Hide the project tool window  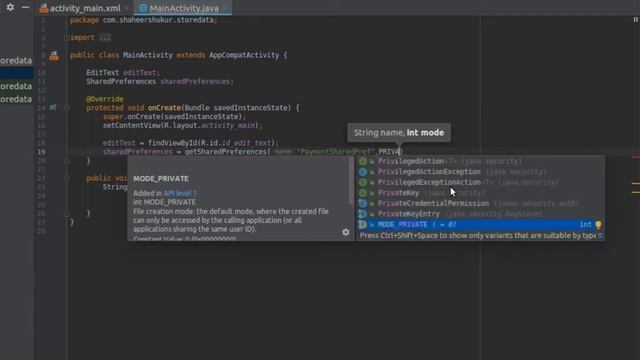point(25,7)
